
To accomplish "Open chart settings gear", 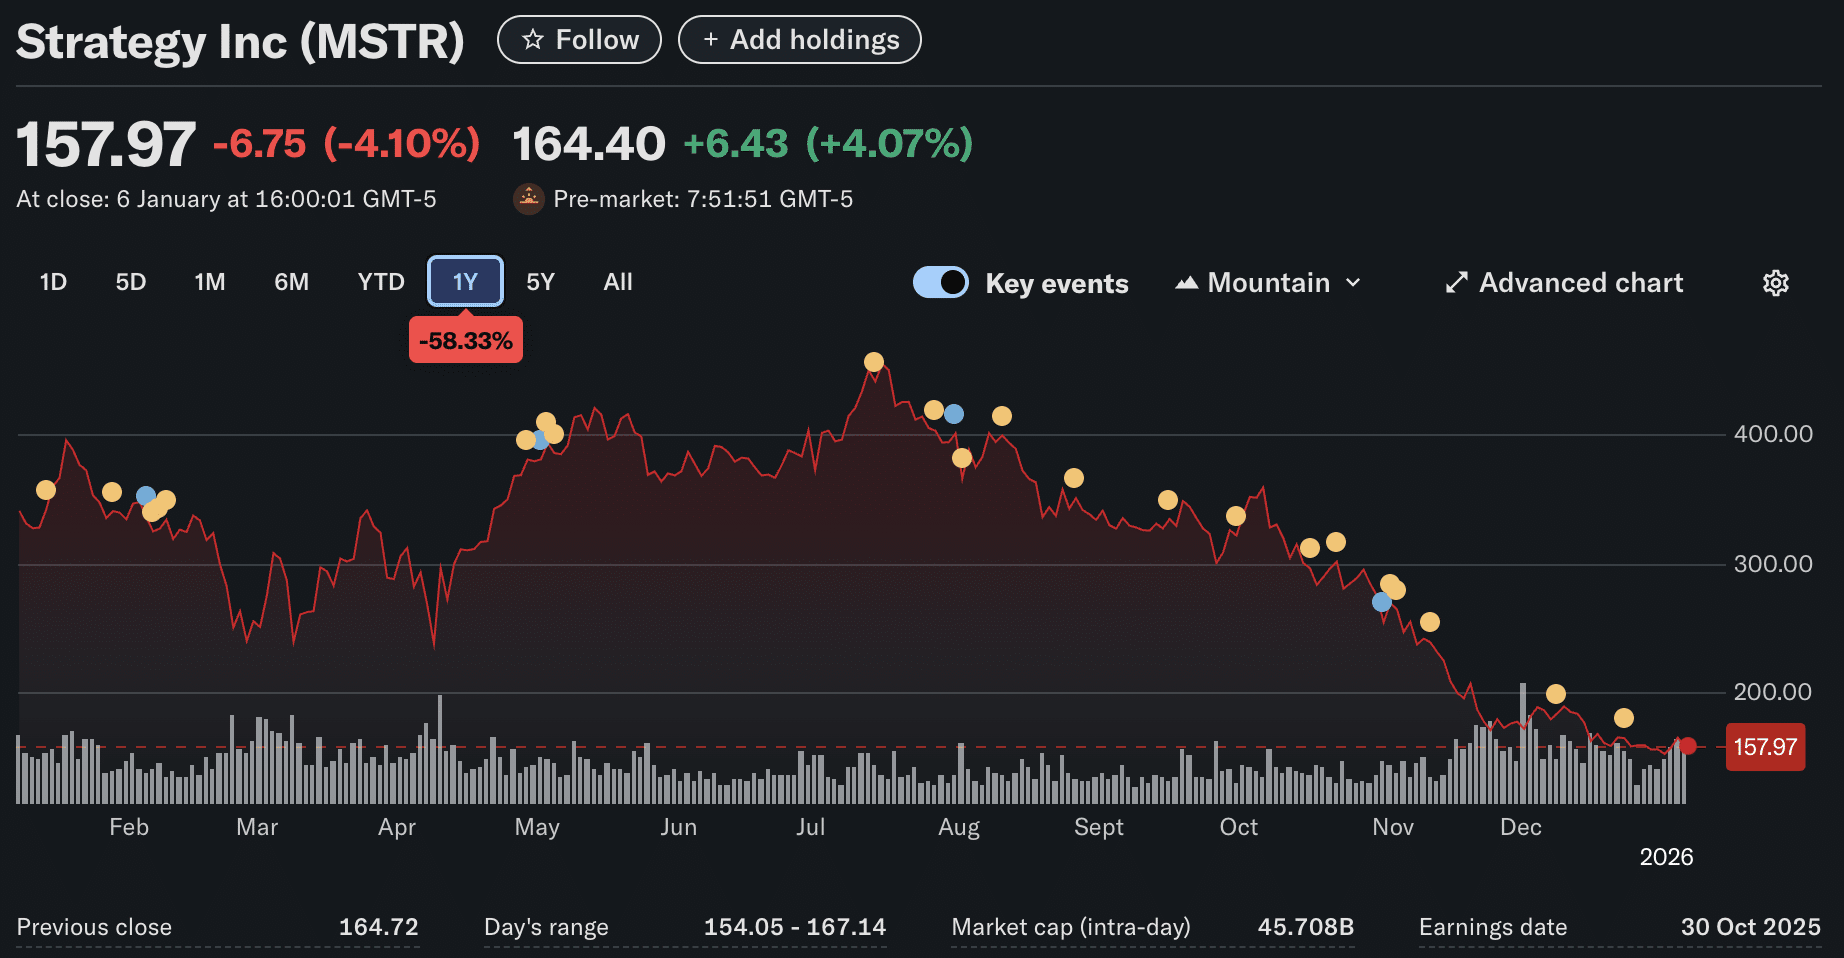I will coord(1776,283).
